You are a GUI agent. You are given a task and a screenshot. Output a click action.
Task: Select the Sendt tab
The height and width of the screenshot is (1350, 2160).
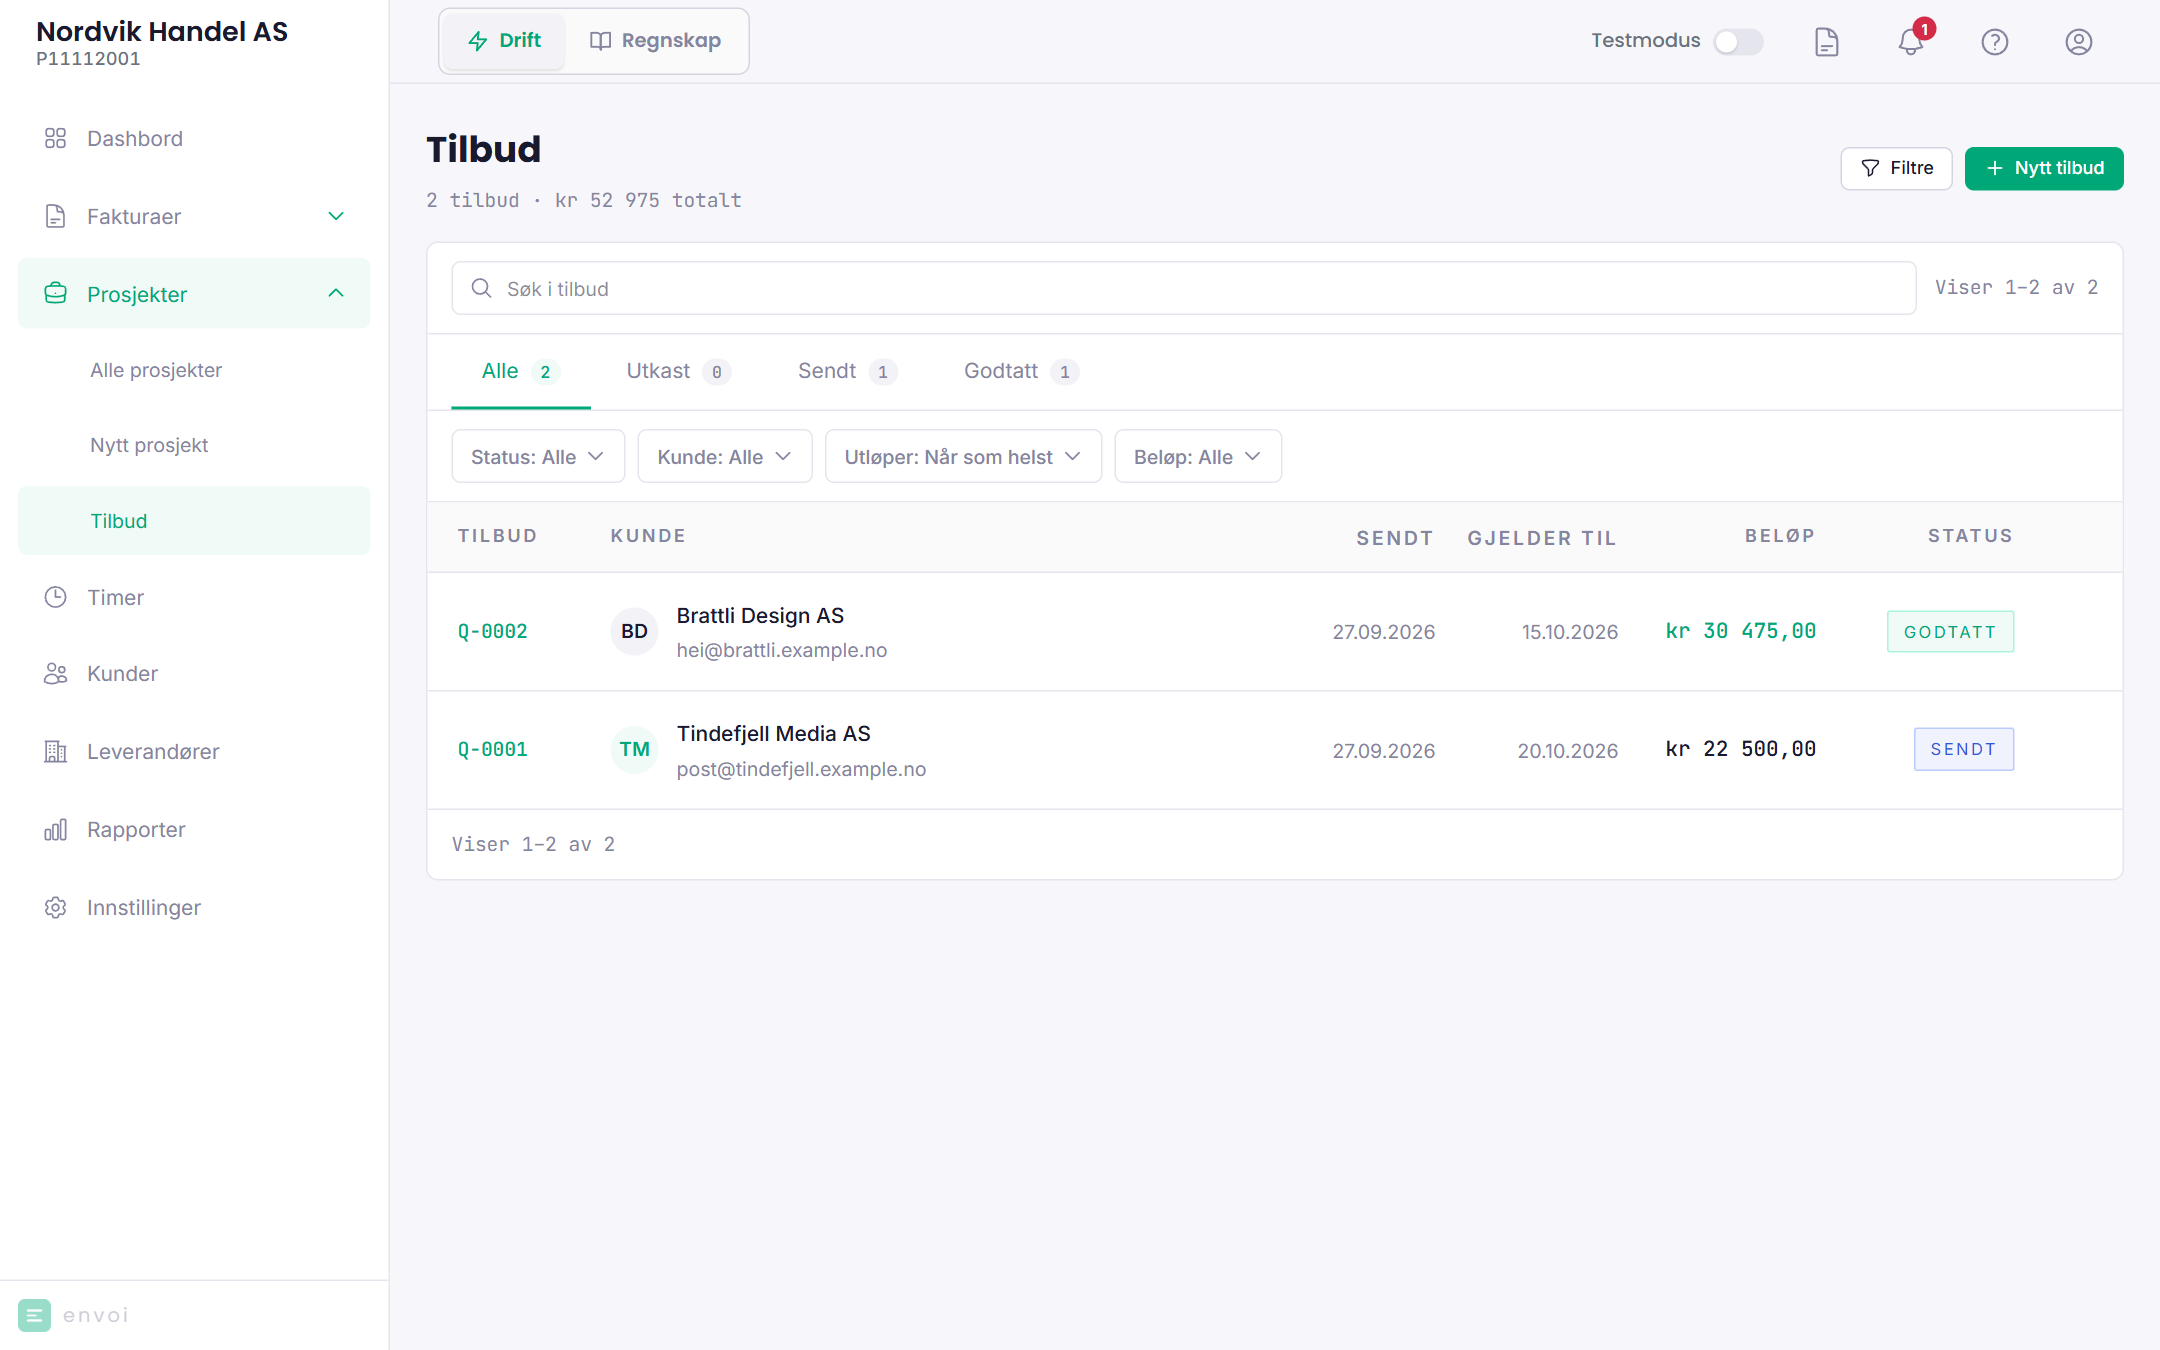click(847, 371)
